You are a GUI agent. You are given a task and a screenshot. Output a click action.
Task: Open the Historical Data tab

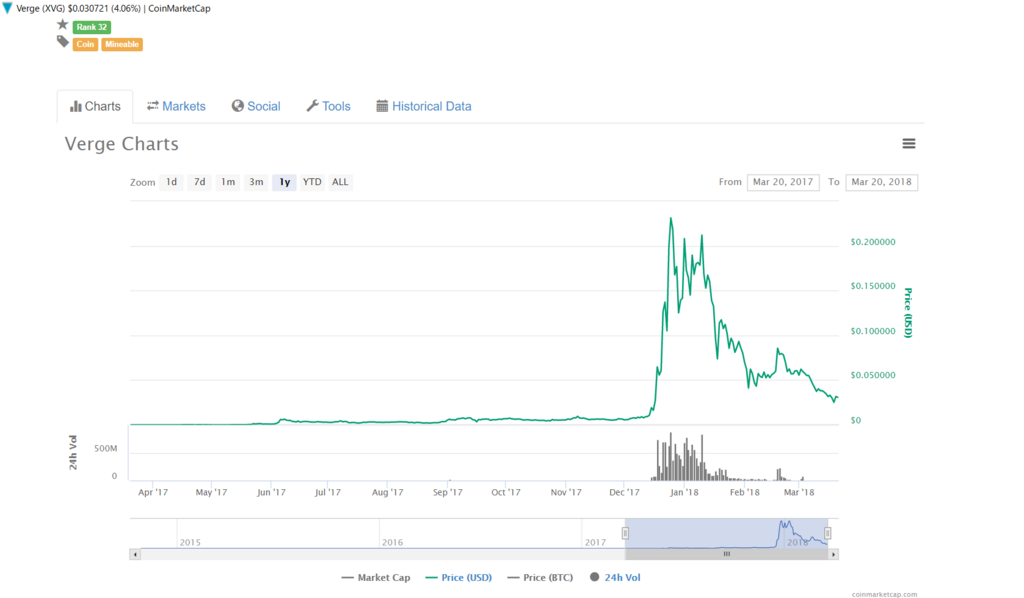424,106
